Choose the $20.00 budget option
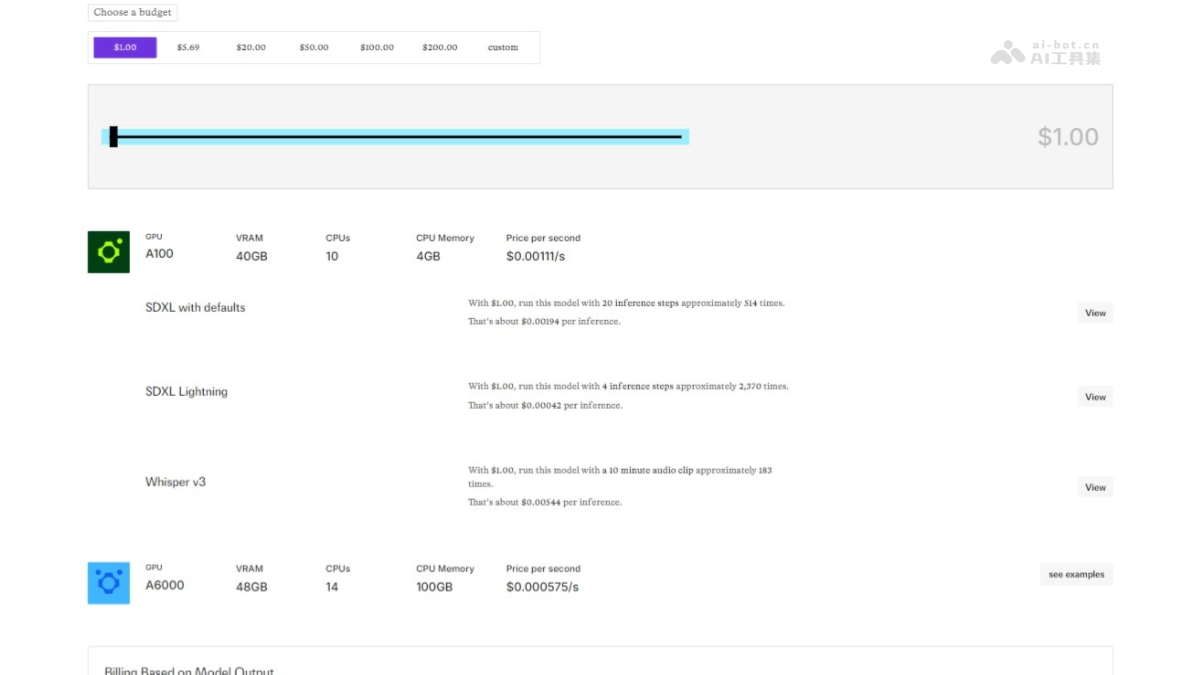 point(251,47)
